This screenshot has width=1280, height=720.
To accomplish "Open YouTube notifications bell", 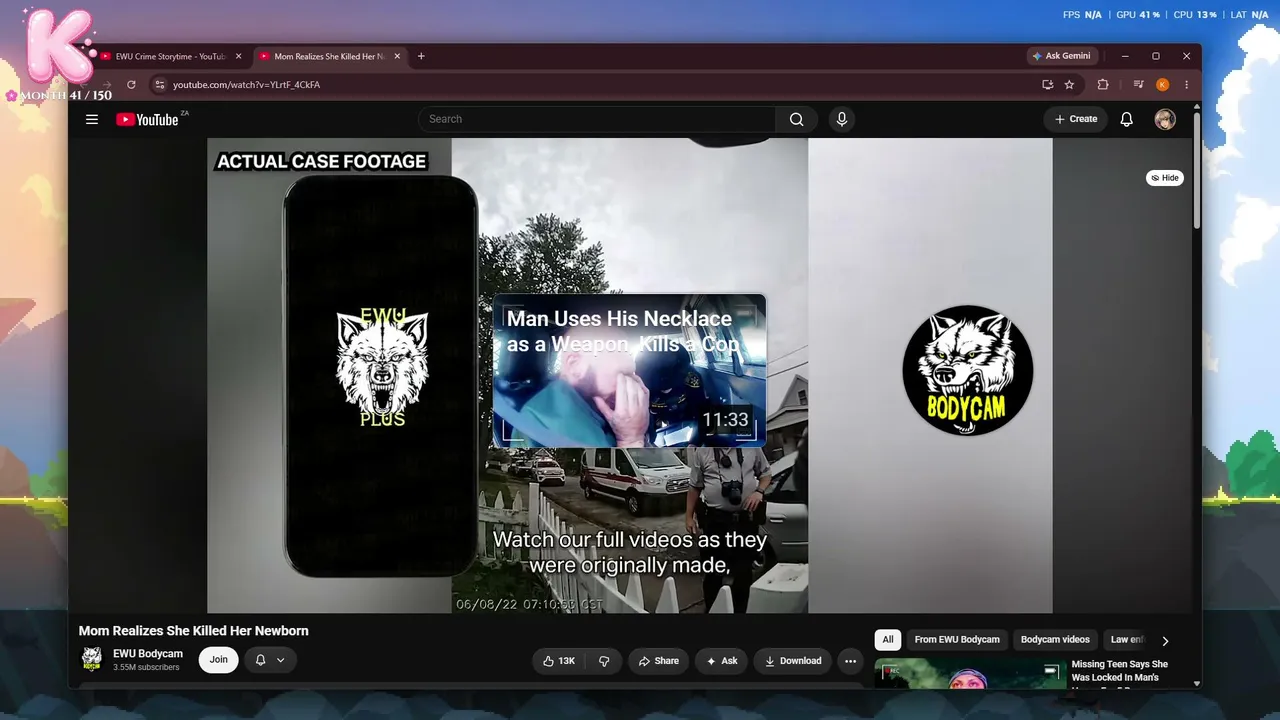I will [1126, 119].
